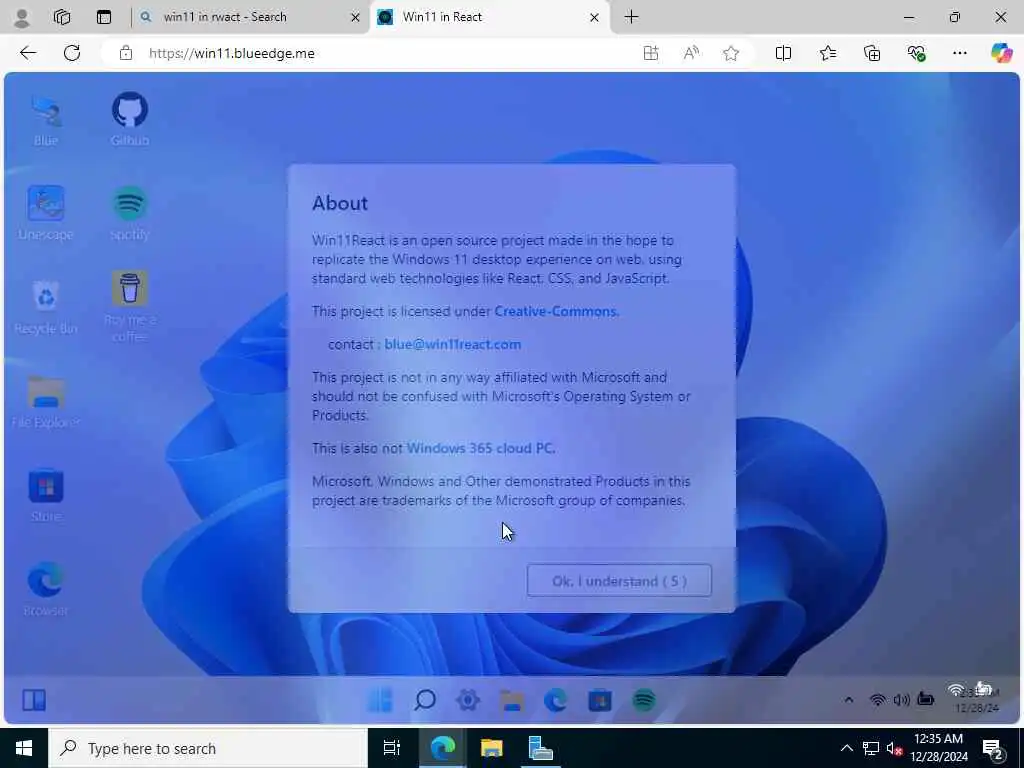Open Edge workspaces icon
This screenshot has width=1024, height=768.
(x=62, y=17)
